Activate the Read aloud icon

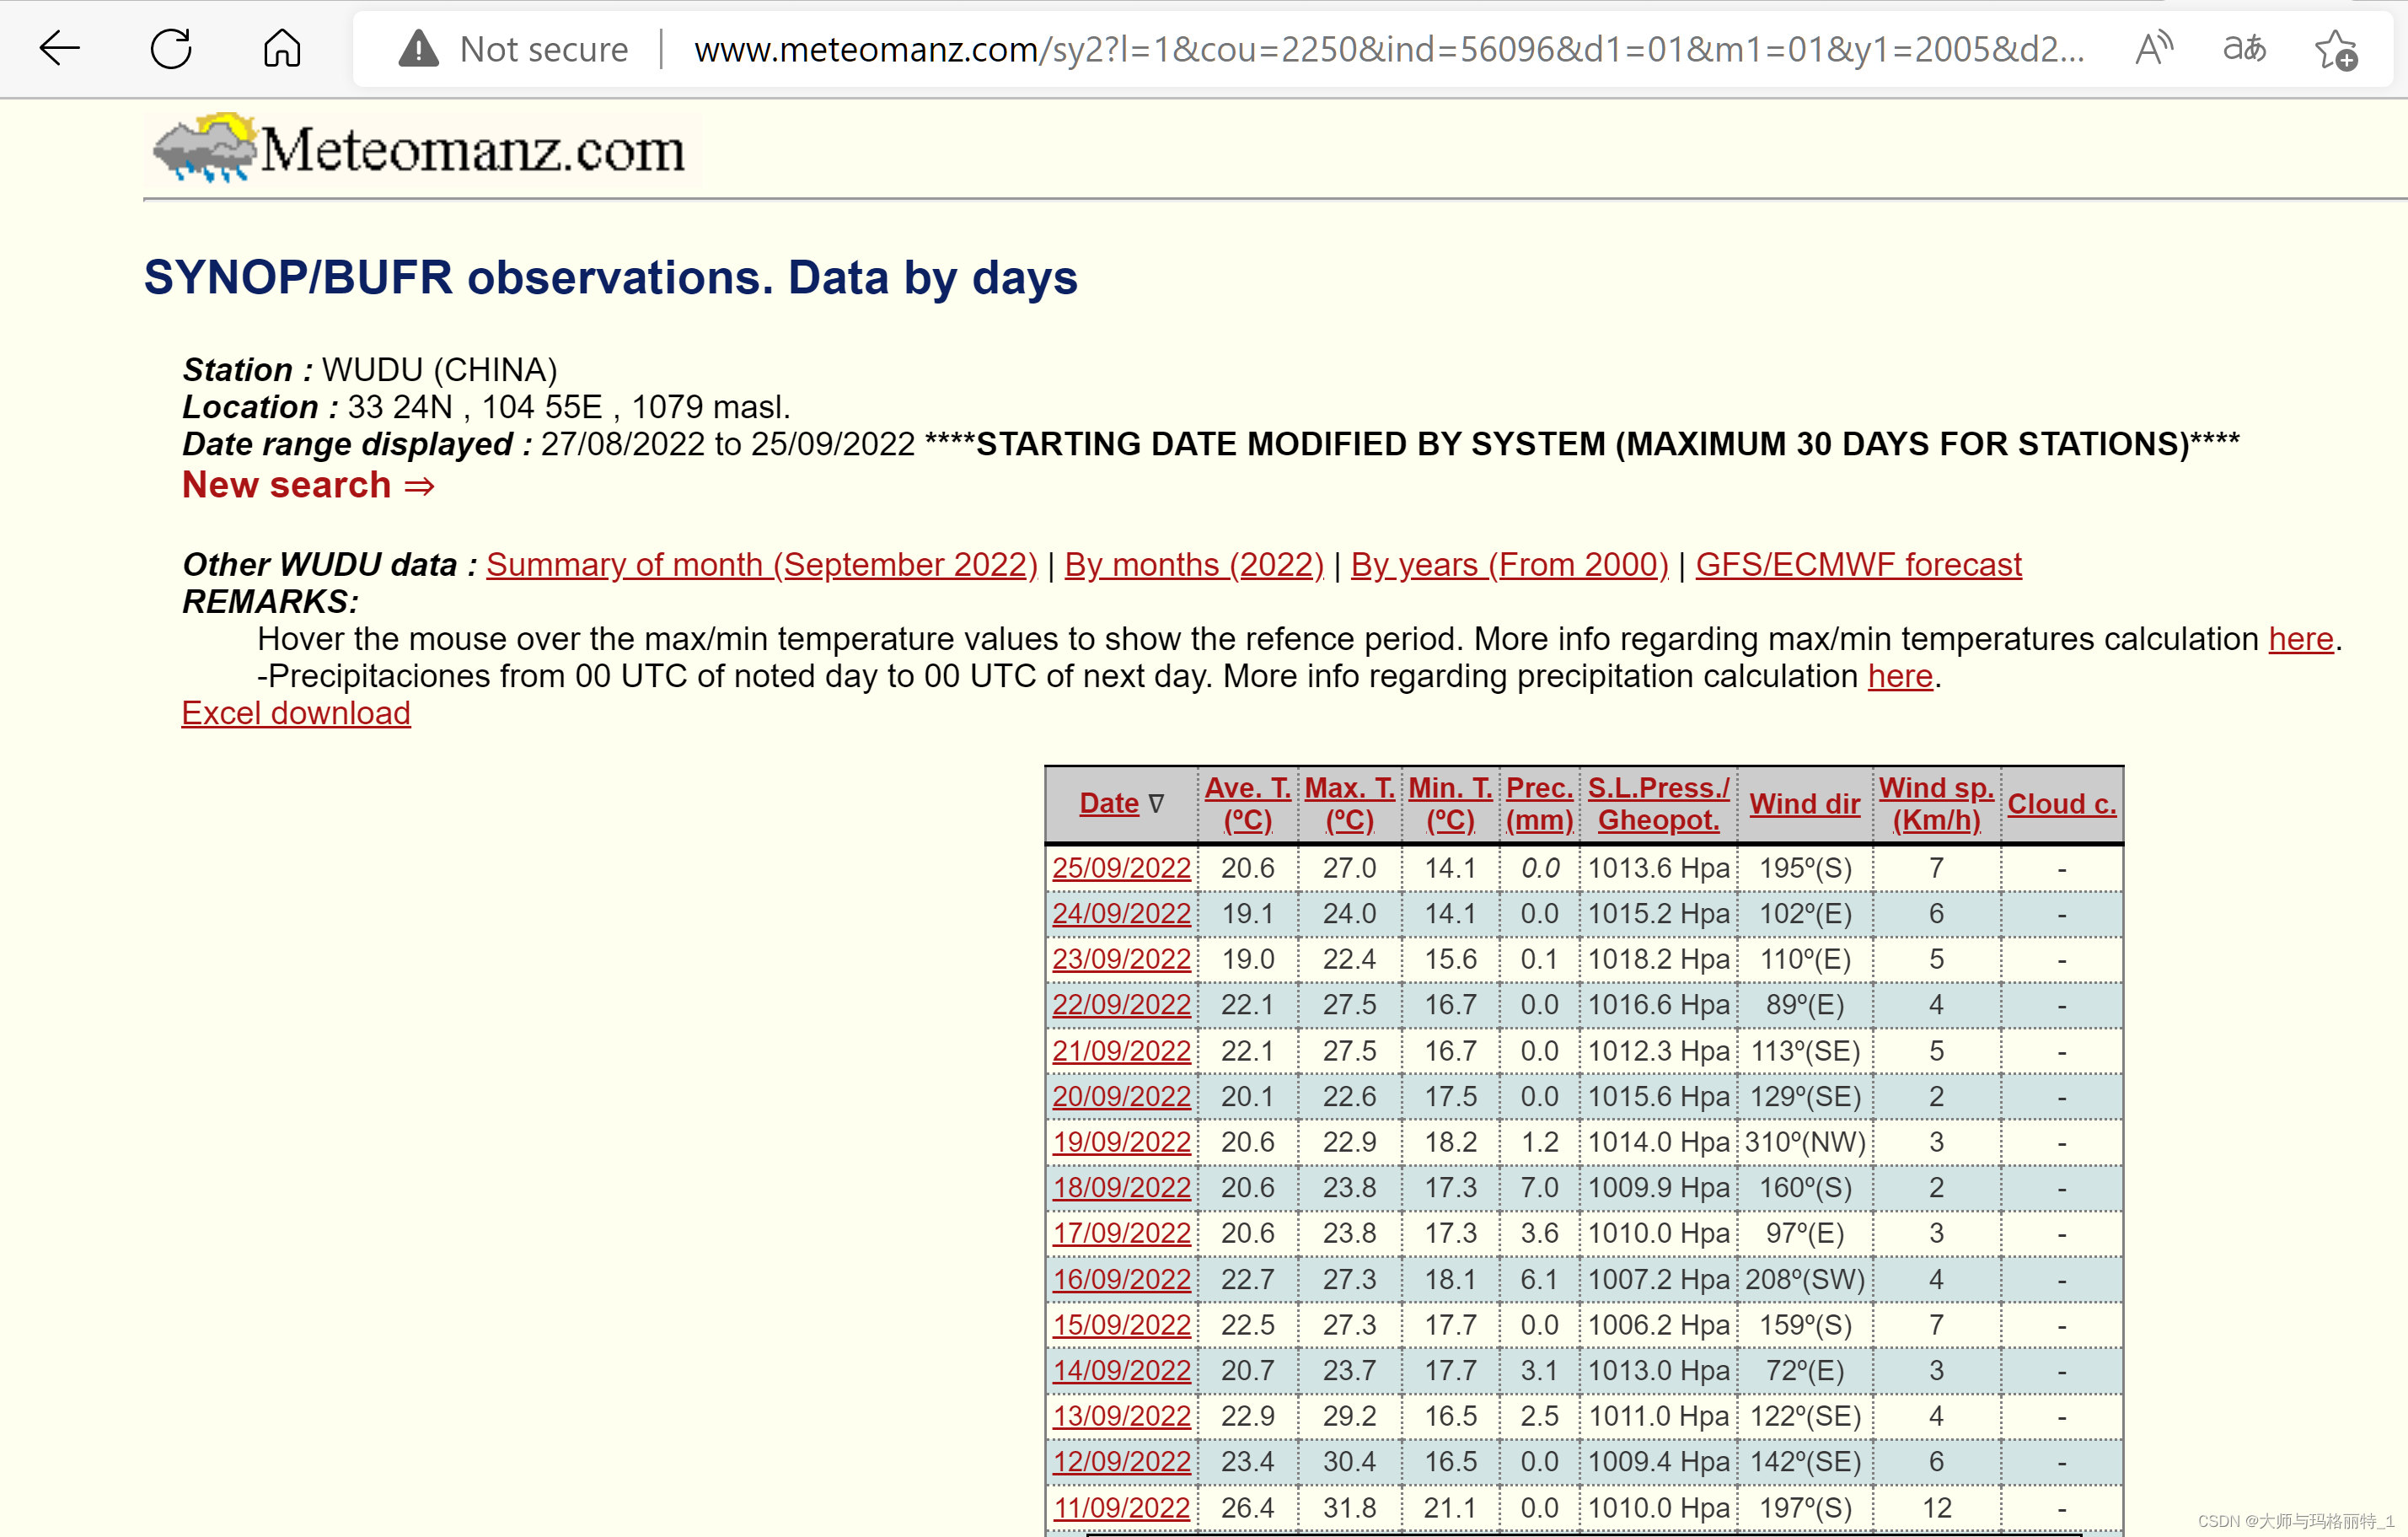(x=2154, y=48)
